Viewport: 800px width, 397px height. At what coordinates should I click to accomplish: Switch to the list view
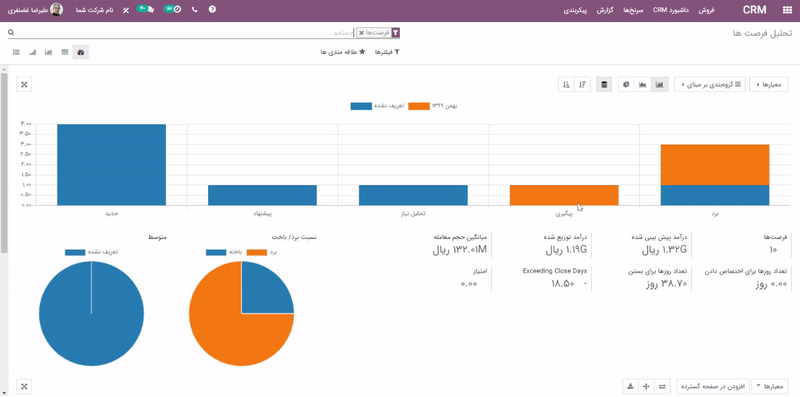click(16, 52)
